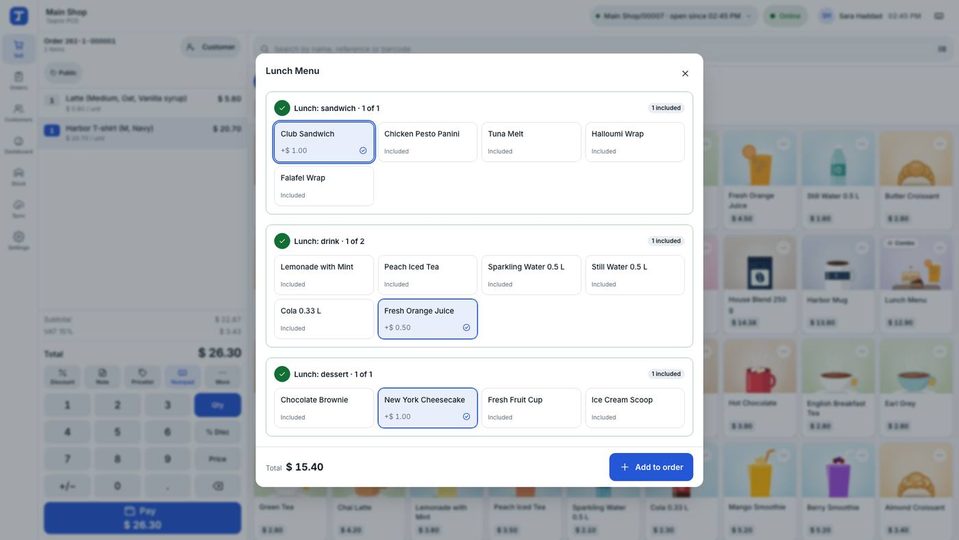
Task: Choose Cola 0.33 L drink option
Action: coord(324,319)
